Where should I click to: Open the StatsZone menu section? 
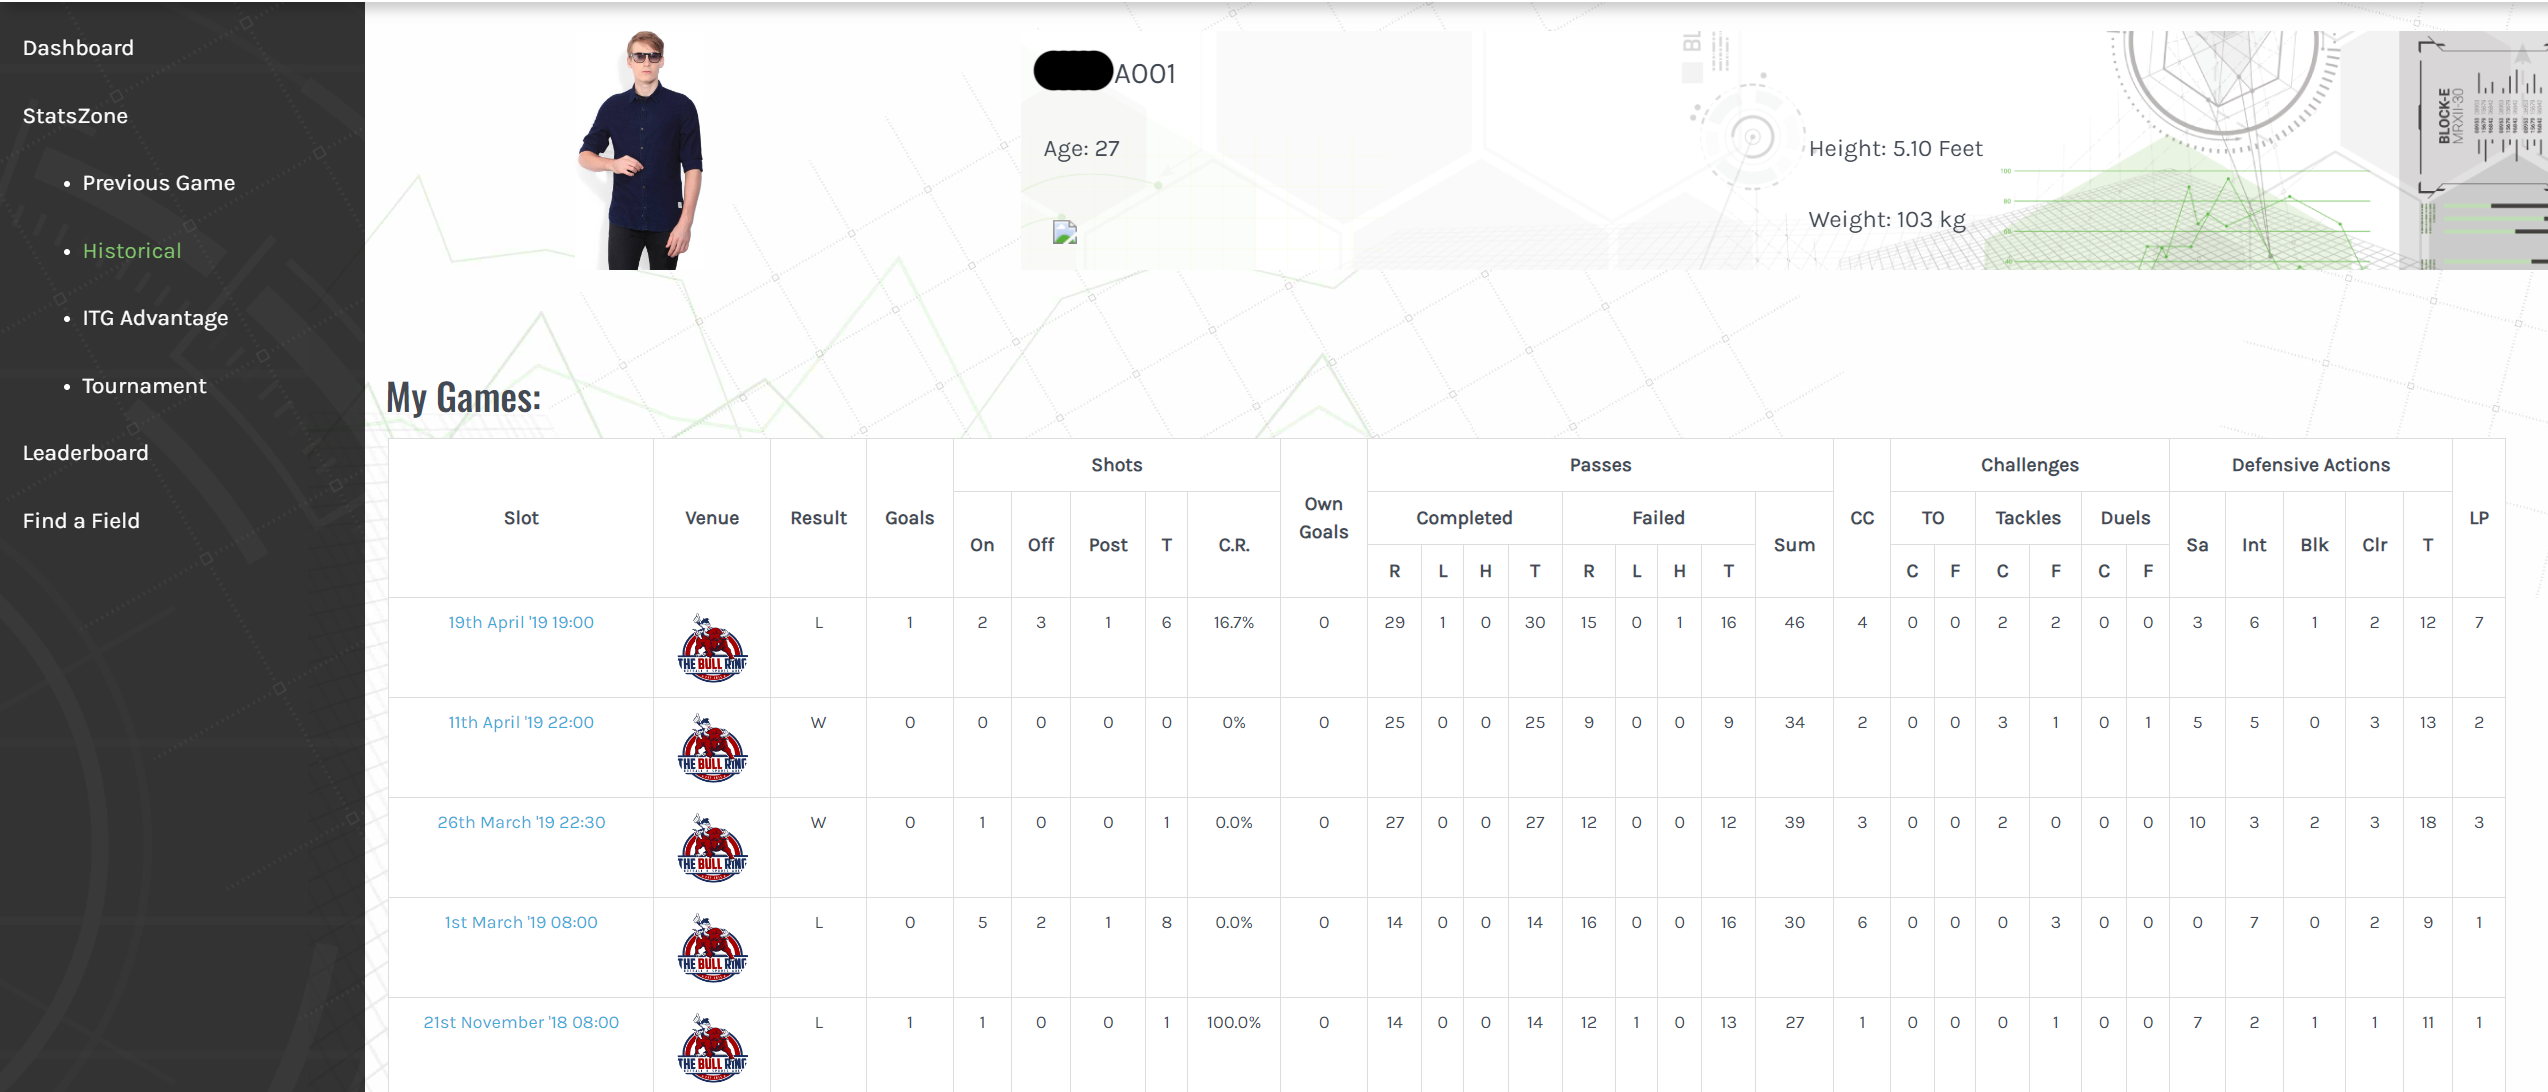pyautogui.click(x=75, y=116)
